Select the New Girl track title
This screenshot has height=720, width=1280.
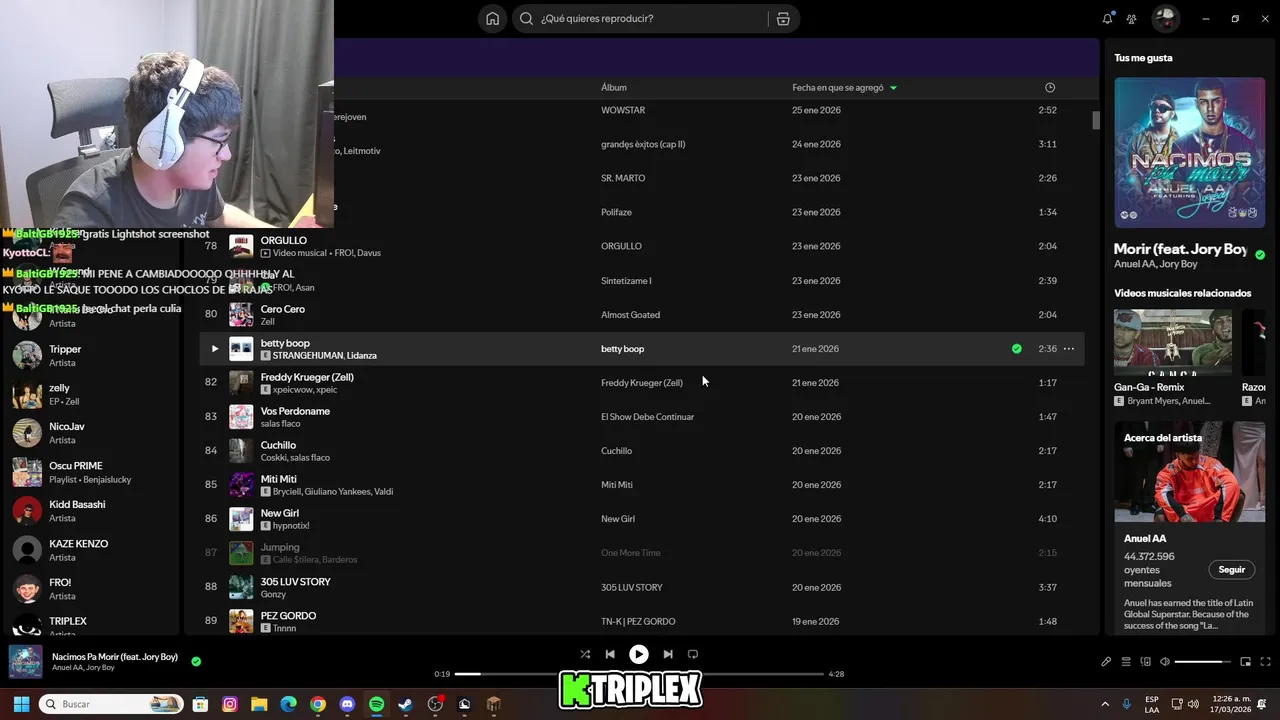pos(280,513)
